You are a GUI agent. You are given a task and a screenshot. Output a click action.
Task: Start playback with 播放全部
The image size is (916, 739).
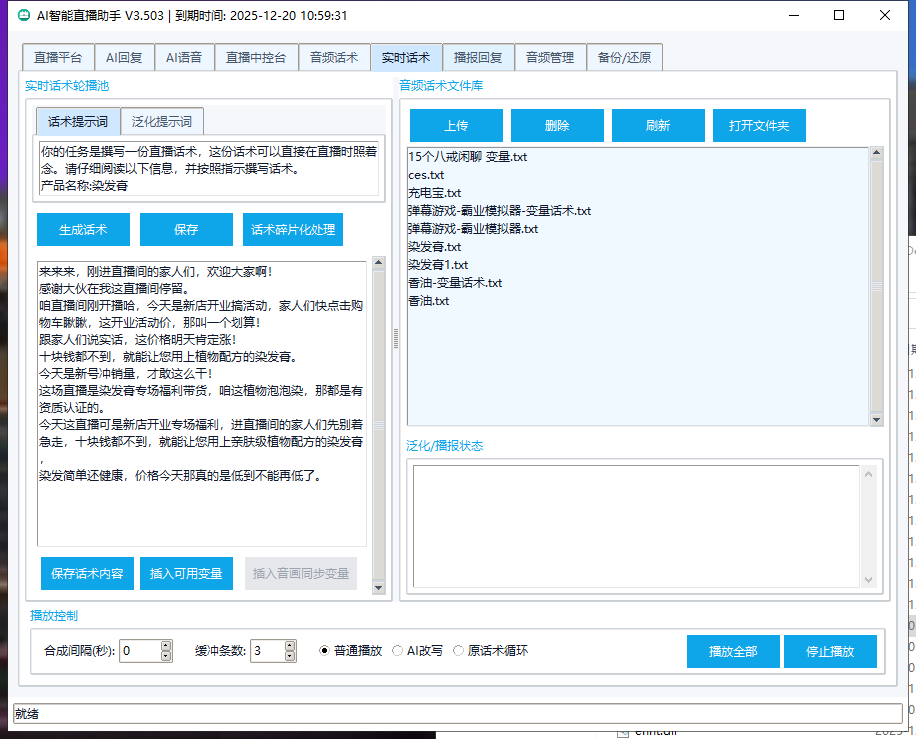pos(733,652)
